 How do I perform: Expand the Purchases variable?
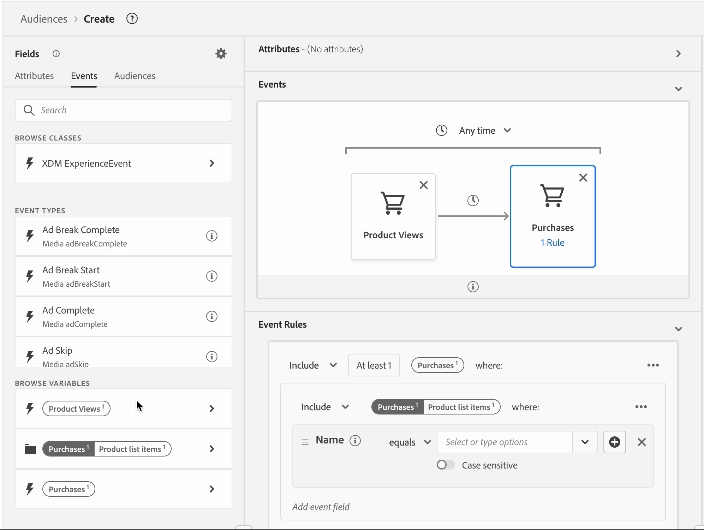coord(211,489)
